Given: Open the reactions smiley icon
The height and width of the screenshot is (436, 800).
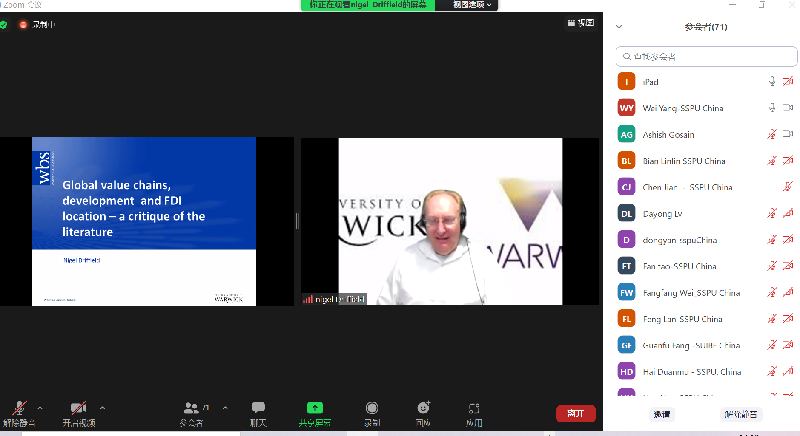Looking at the screenshot, I should coord(423,407).
